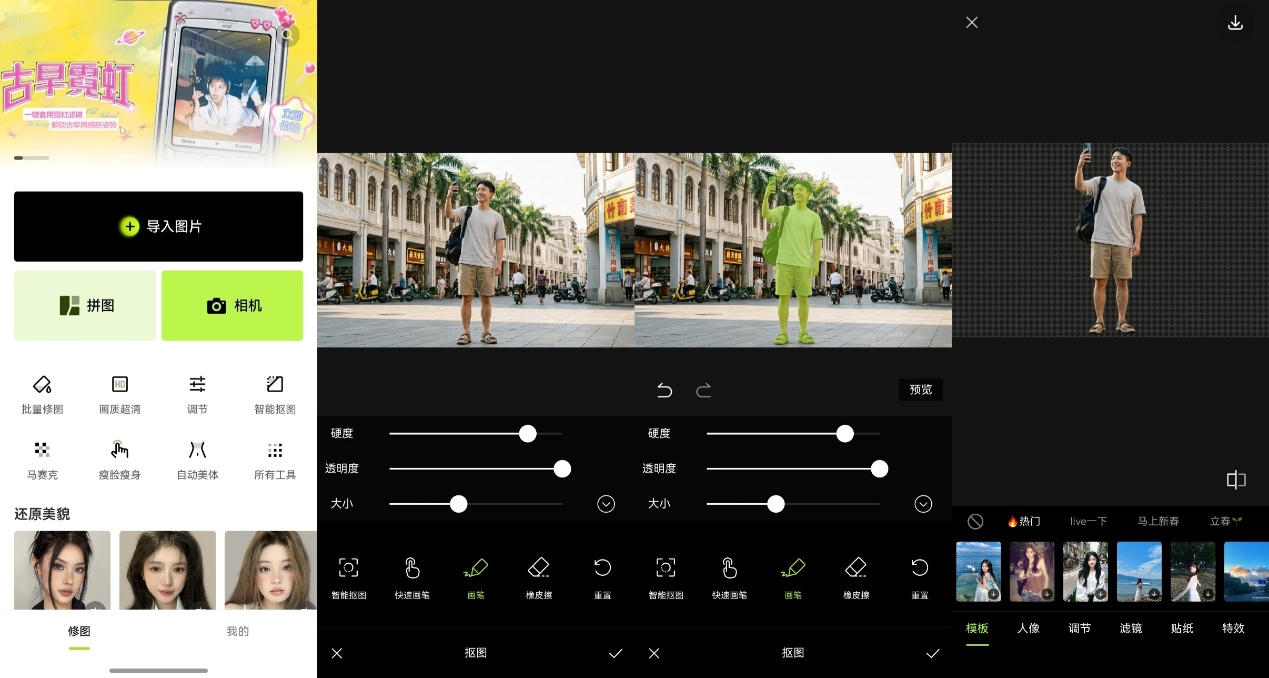Screen dimensions: 1269x678
Task: Switch to 人像 editor tab
Action: tap(1028, 628)
